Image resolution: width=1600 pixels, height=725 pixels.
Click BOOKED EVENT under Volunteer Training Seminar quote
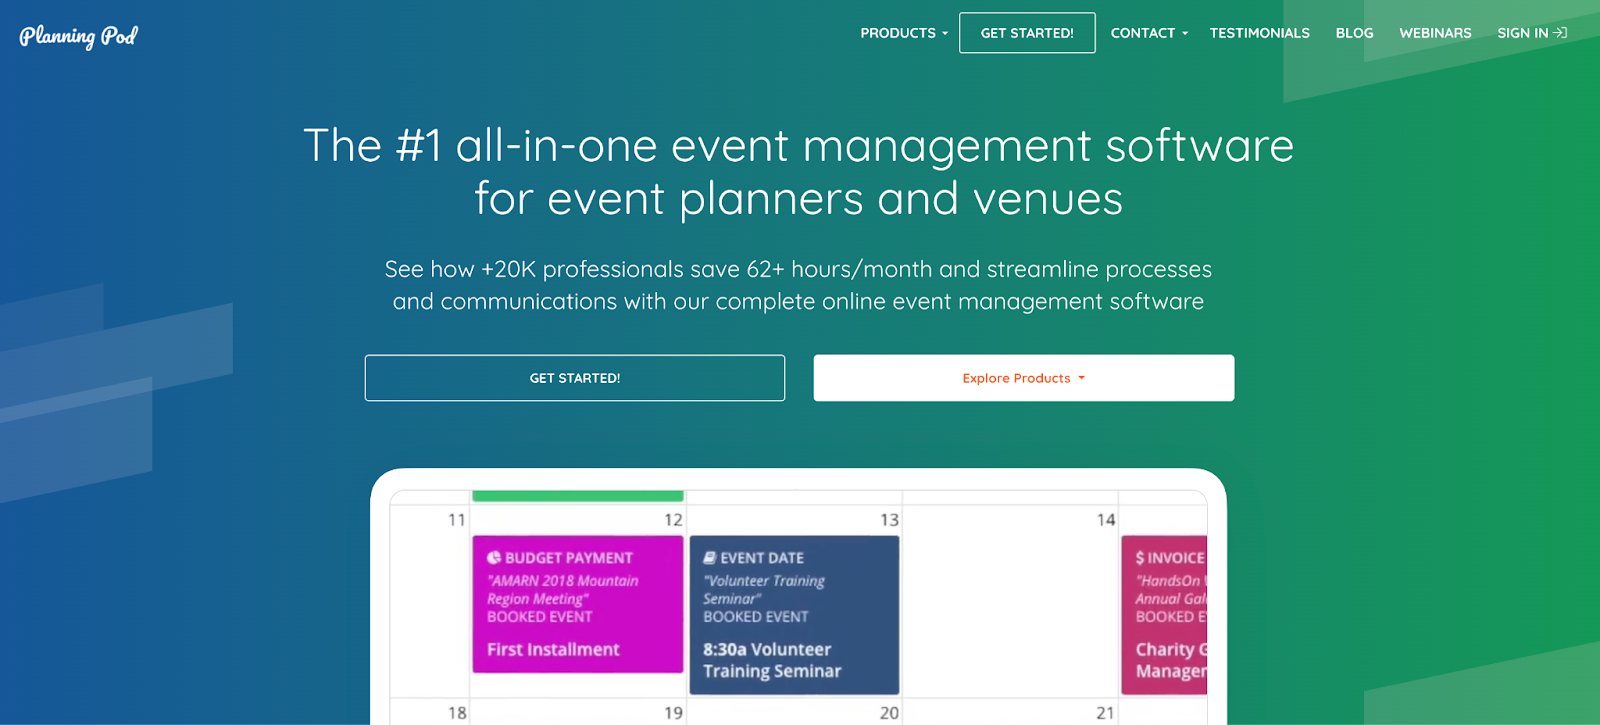tap(756, 617)
